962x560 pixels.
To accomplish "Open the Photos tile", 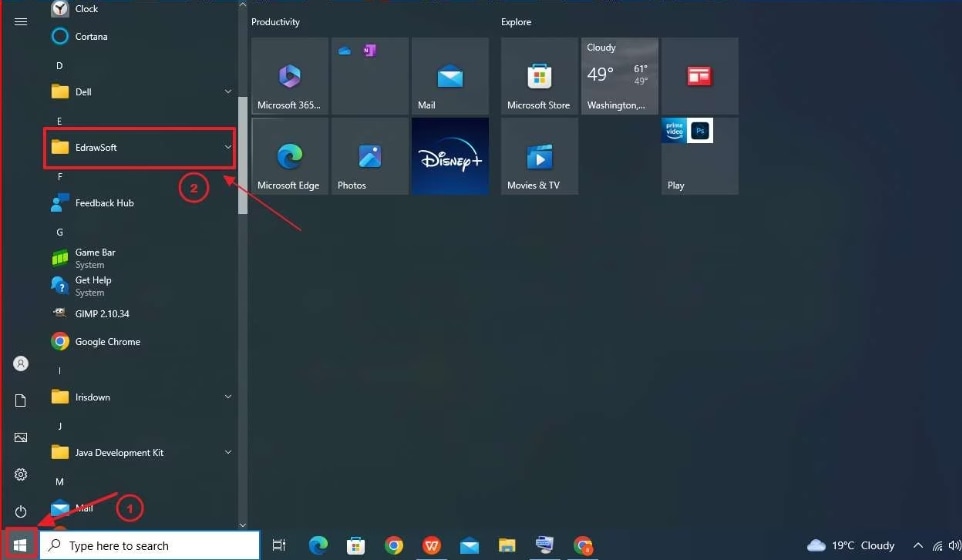I will [x=370, y=156].
